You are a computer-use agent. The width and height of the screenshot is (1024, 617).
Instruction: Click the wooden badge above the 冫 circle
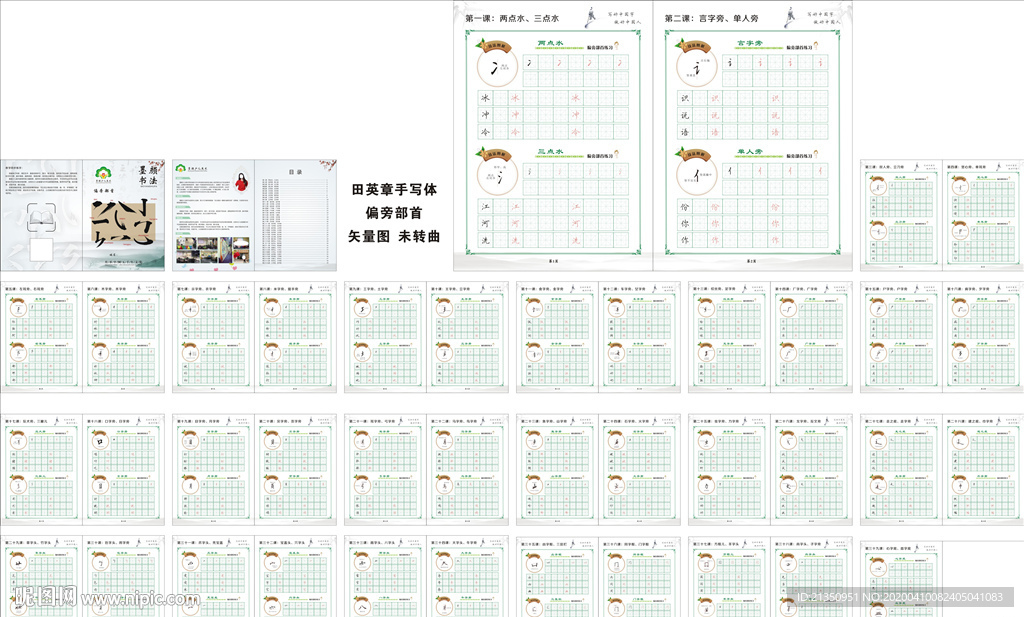493,46
